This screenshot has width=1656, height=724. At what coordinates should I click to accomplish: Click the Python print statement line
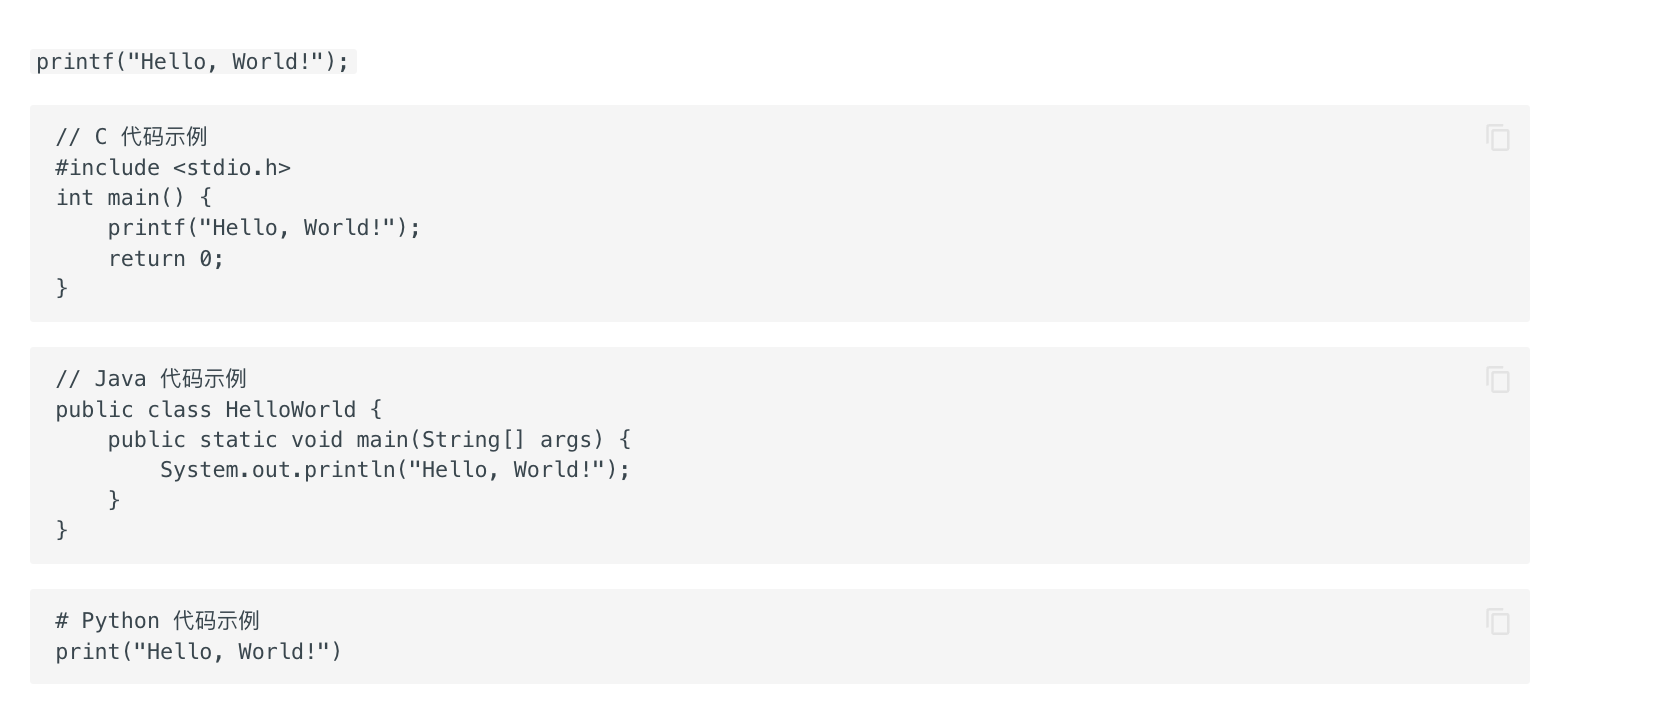pos(198,652)
